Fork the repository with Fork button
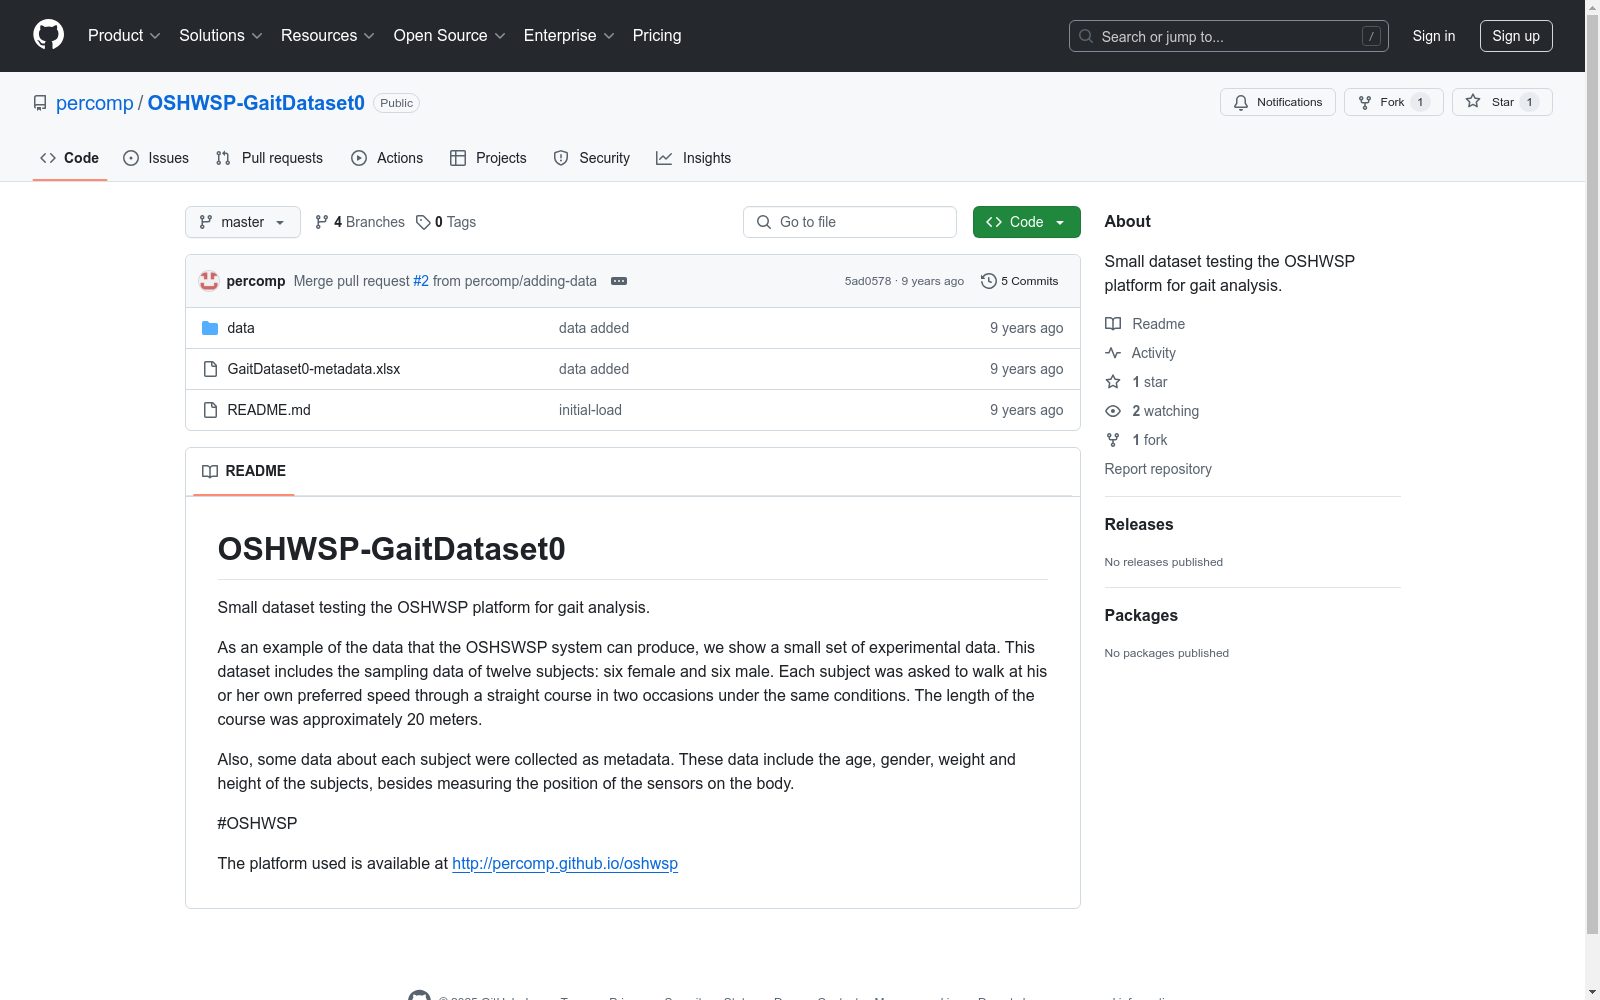The height and width of the screenshot is (1000, 1600). click(x=1393, y=102)
